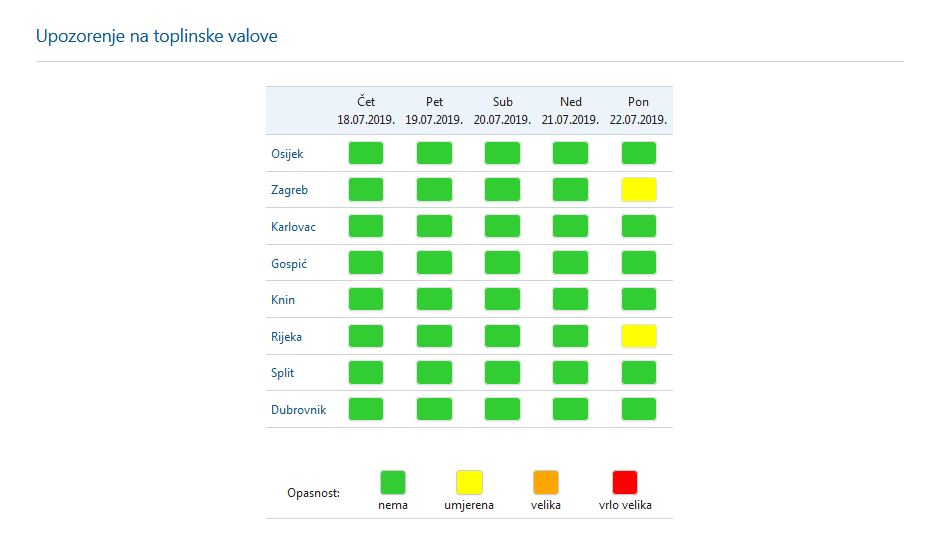This screenshot has width=925, height=542.
Task: Click the 'Čet 18.07.2019.' column header
Action: point(366,110)
